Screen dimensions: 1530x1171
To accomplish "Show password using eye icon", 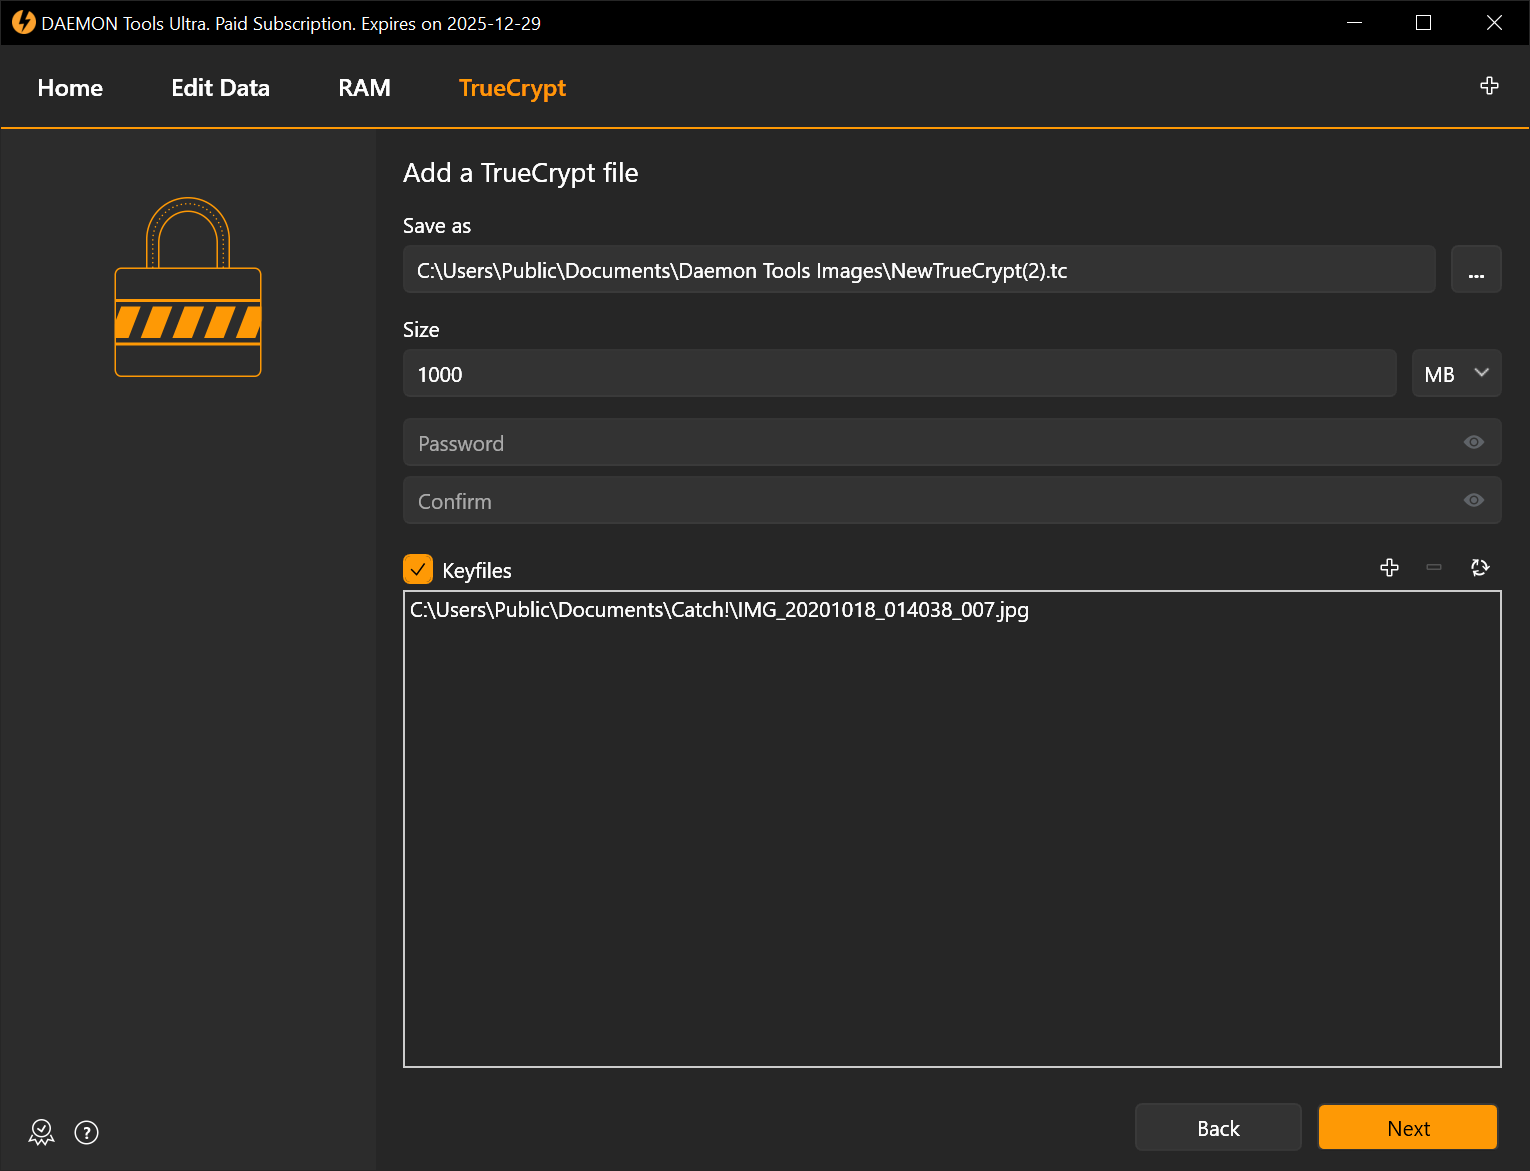I will click(1473, 442).
